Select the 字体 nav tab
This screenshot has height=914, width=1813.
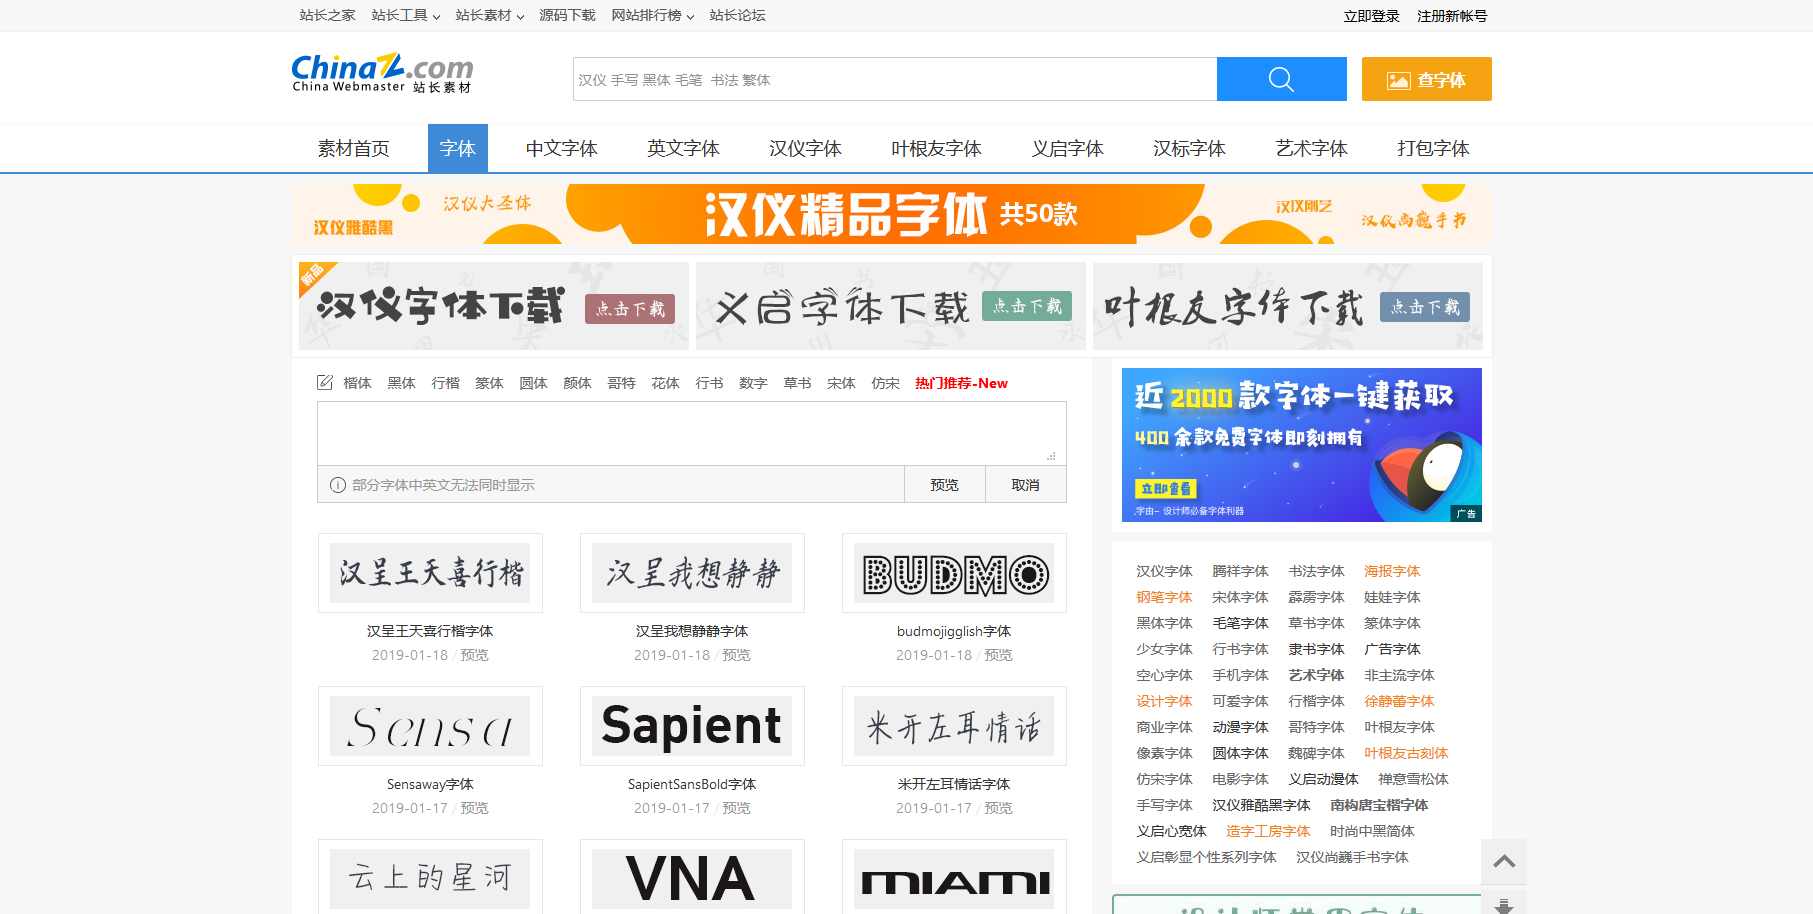pyautogui.click(x=458, y=149)
